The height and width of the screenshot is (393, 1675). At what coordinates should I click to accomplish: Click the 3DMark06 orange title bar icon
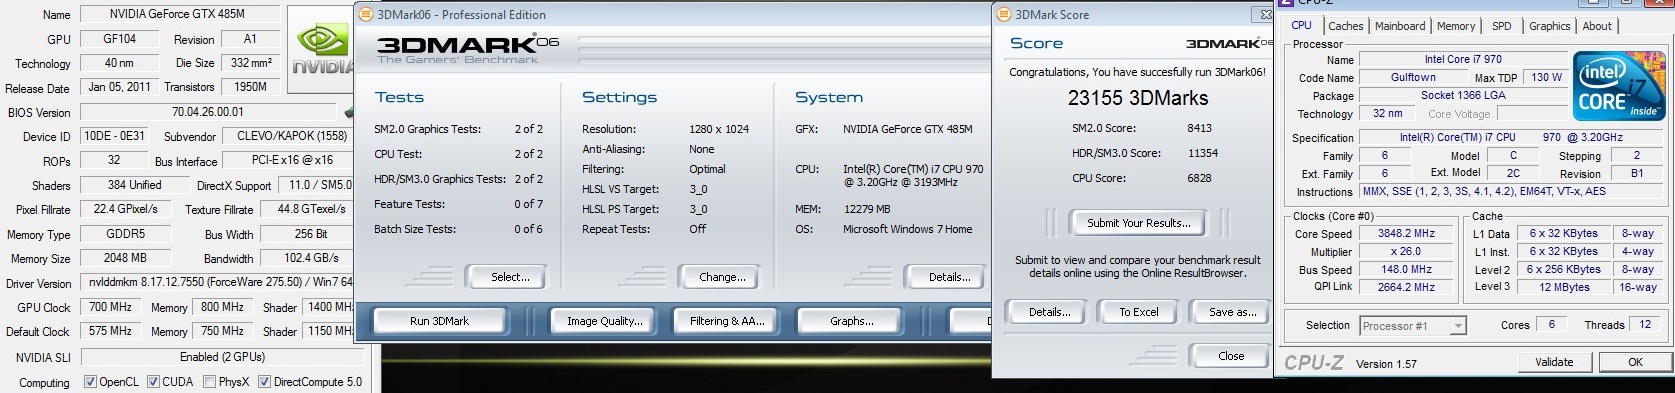coord(366,15)
